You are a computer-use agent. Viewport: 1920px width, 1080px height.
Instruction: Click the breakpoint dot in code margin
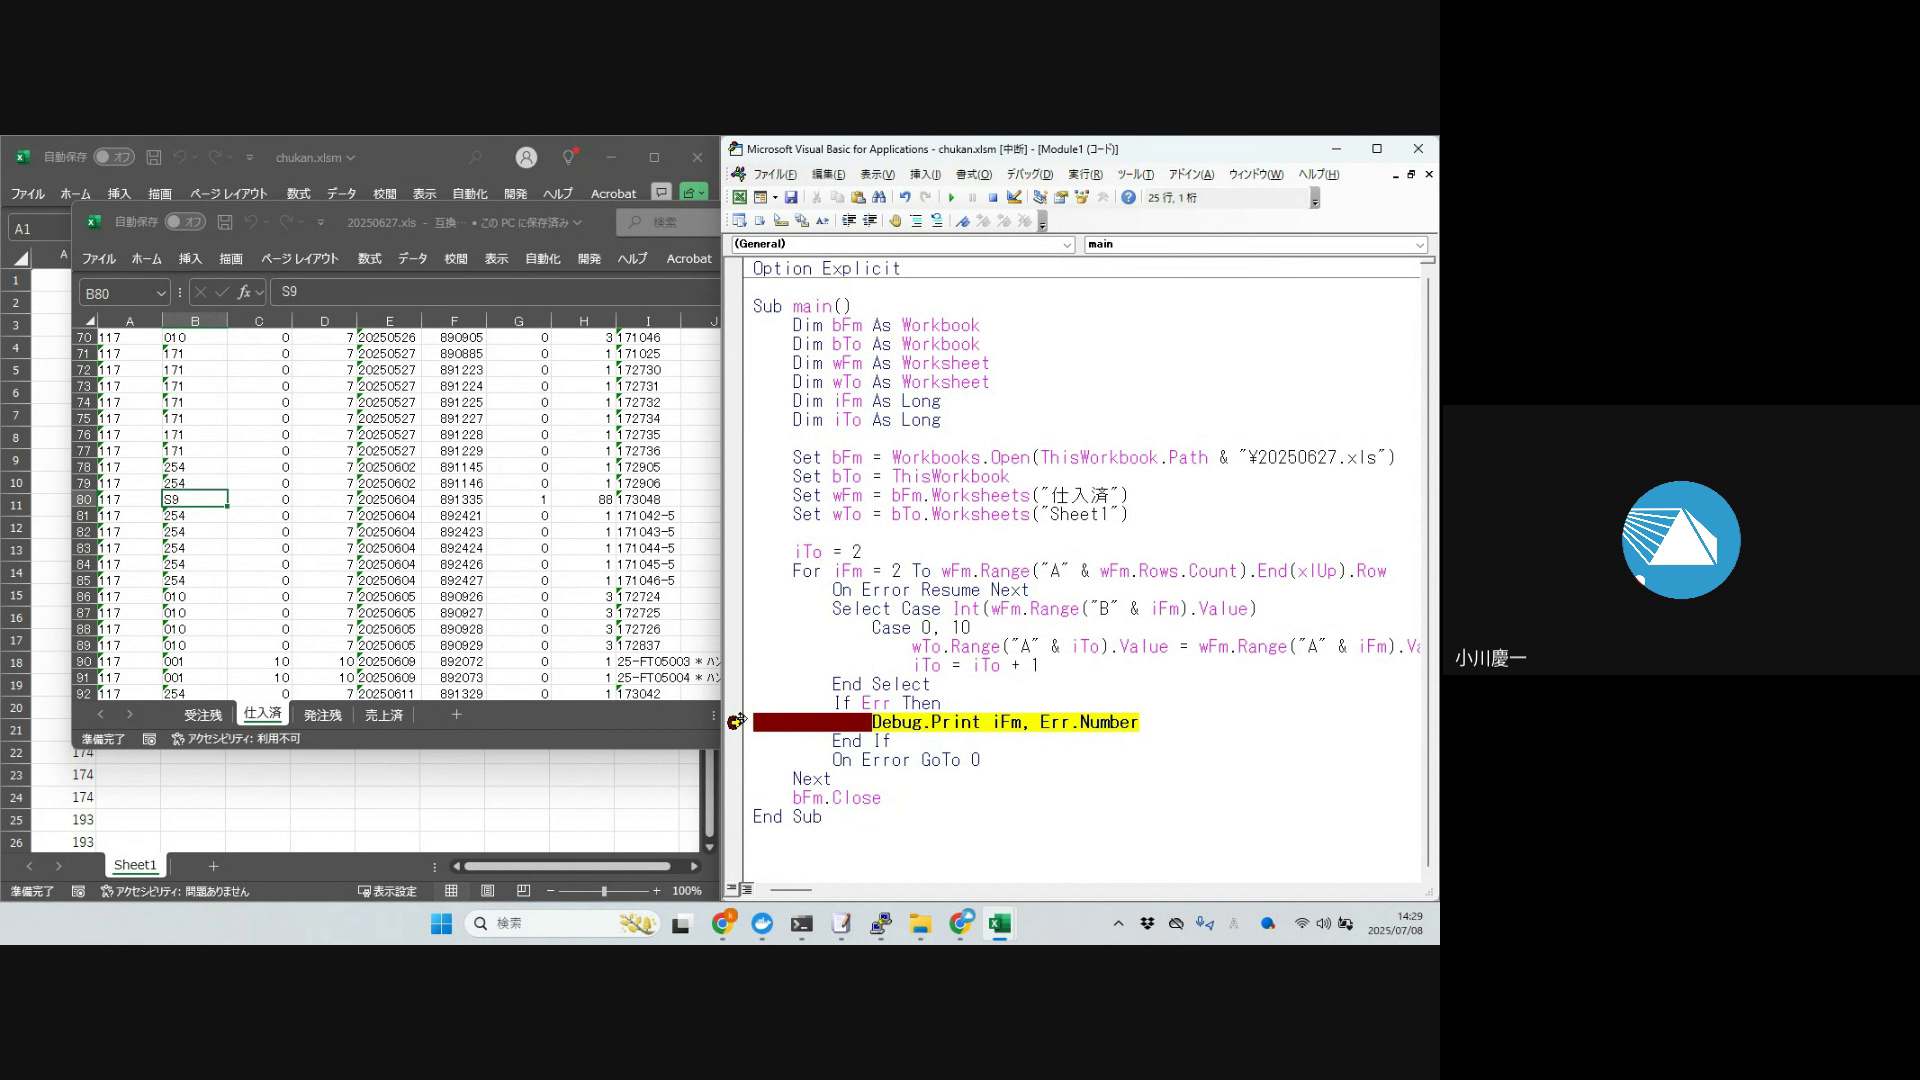pos(734,722)
